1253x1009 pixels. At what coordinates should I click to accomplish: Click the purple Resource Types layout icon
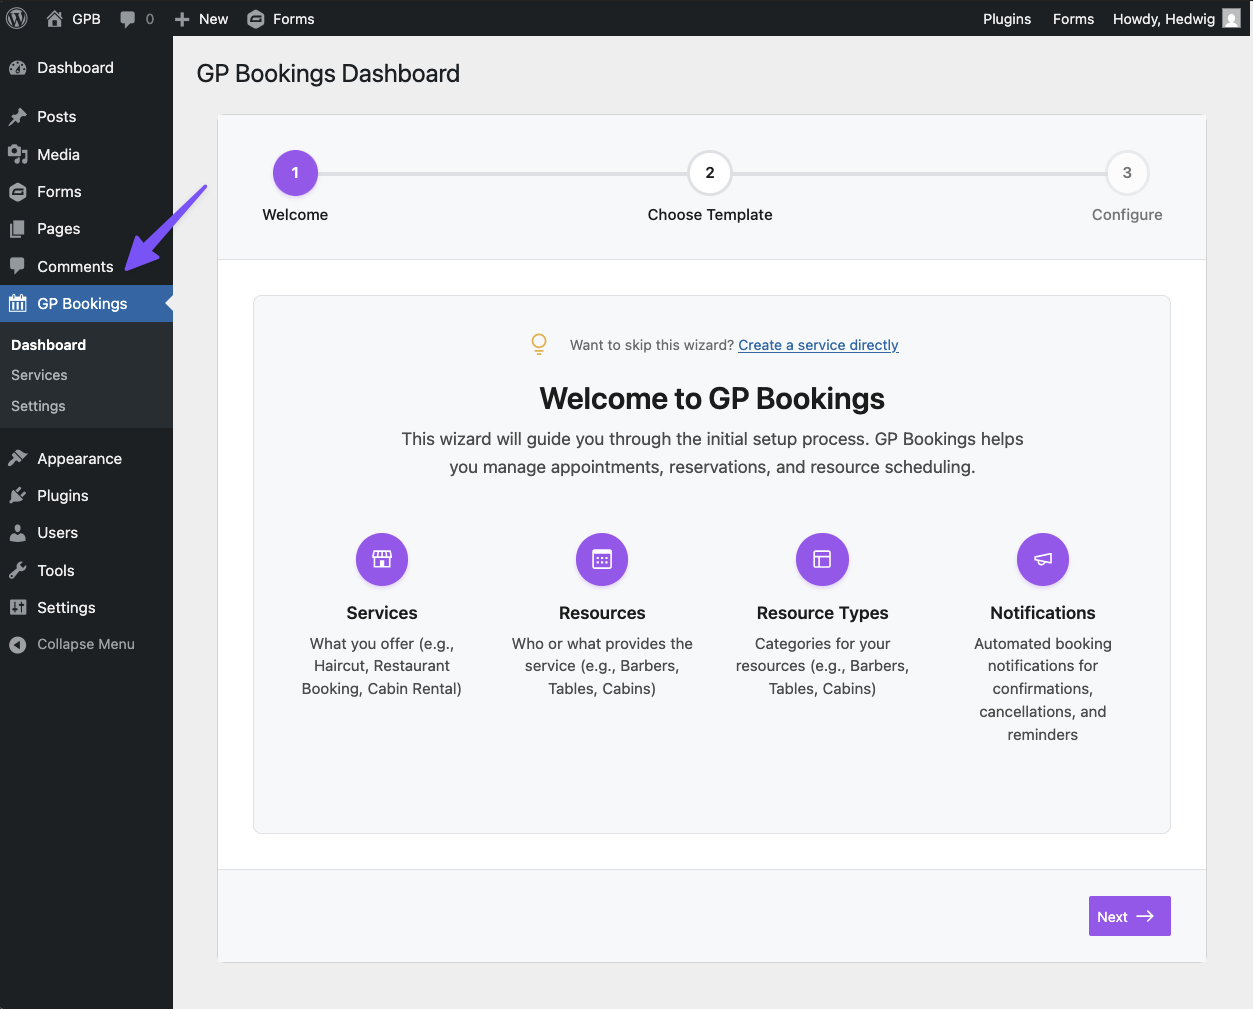(x=822, y=559)
